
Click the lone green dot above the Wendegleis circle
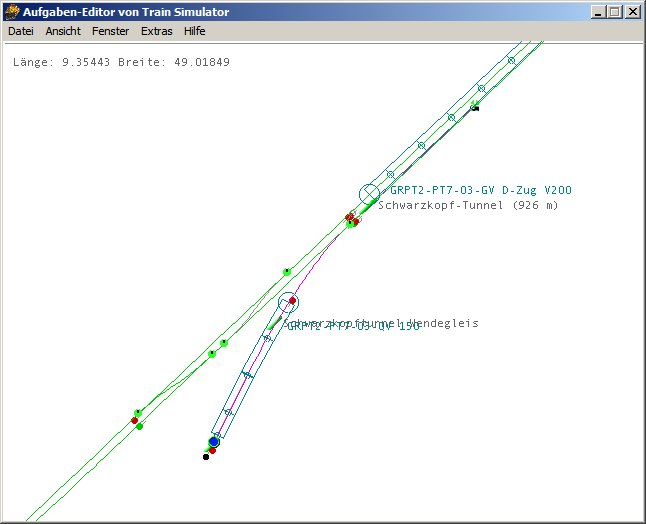[x=287, y=271]
